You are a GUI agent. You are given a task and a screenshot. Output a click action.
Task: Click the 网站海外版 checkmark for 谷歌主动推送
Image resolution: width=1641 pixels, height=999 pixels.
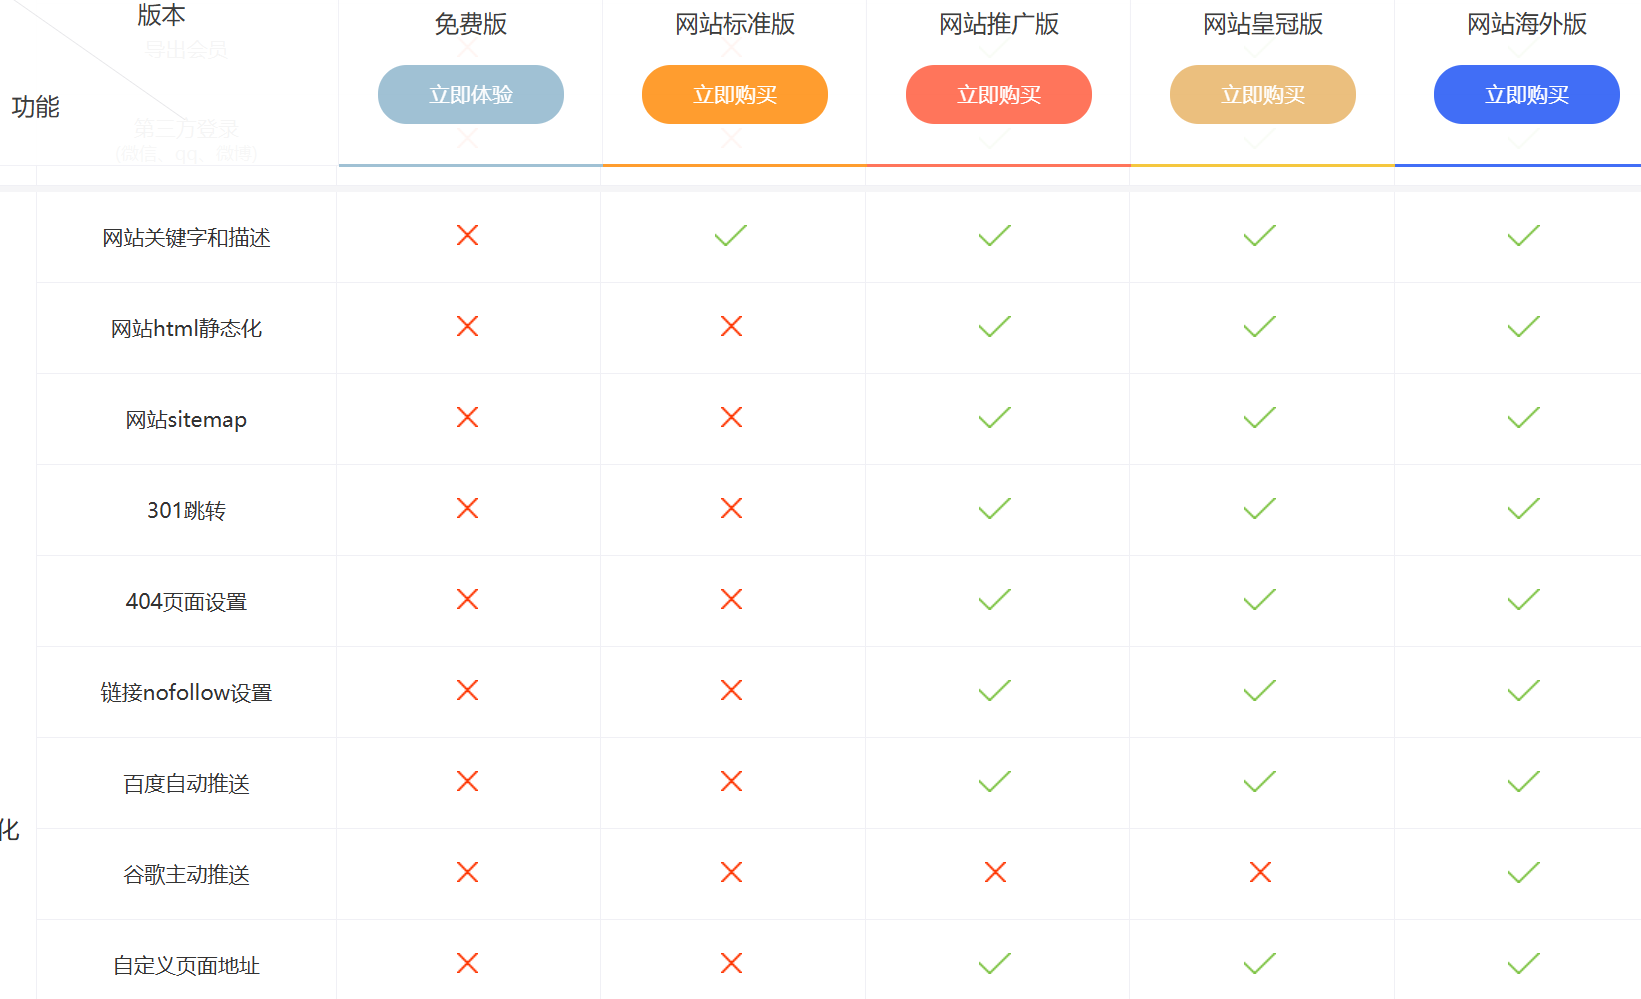tap(1523, 872)
